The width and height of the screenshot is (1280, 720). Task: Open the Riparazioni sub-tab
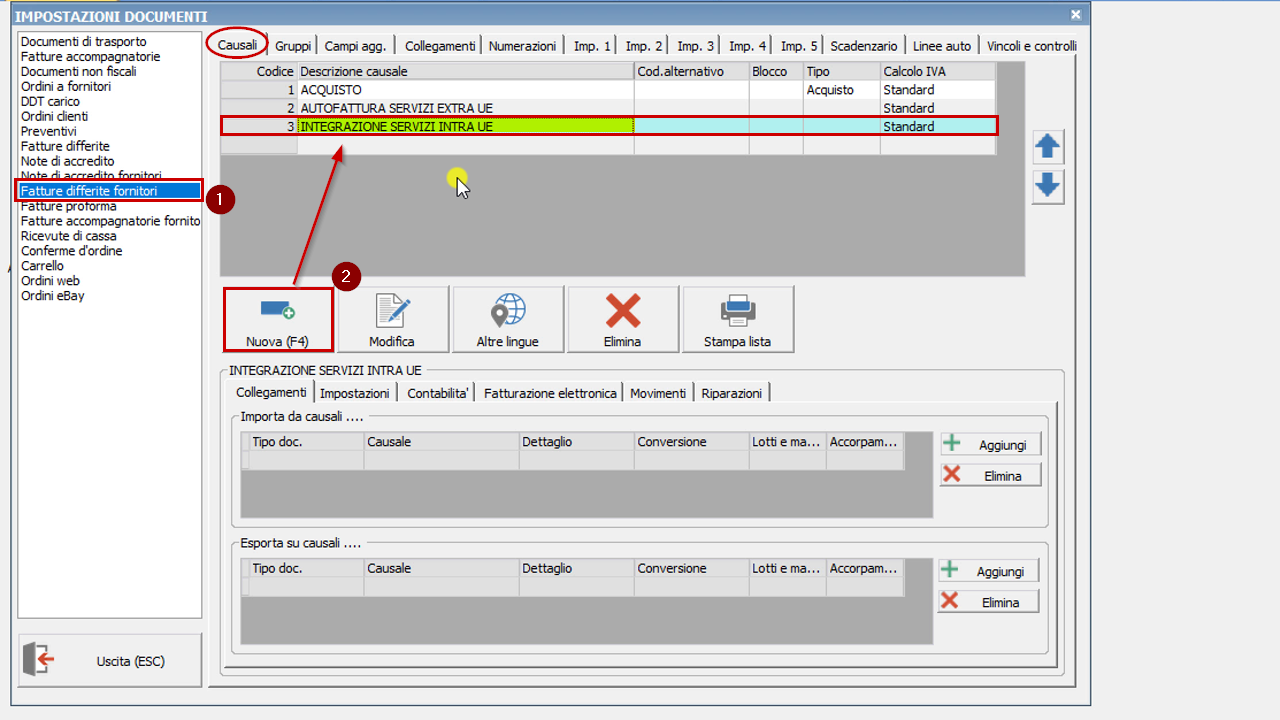(731, 394)
